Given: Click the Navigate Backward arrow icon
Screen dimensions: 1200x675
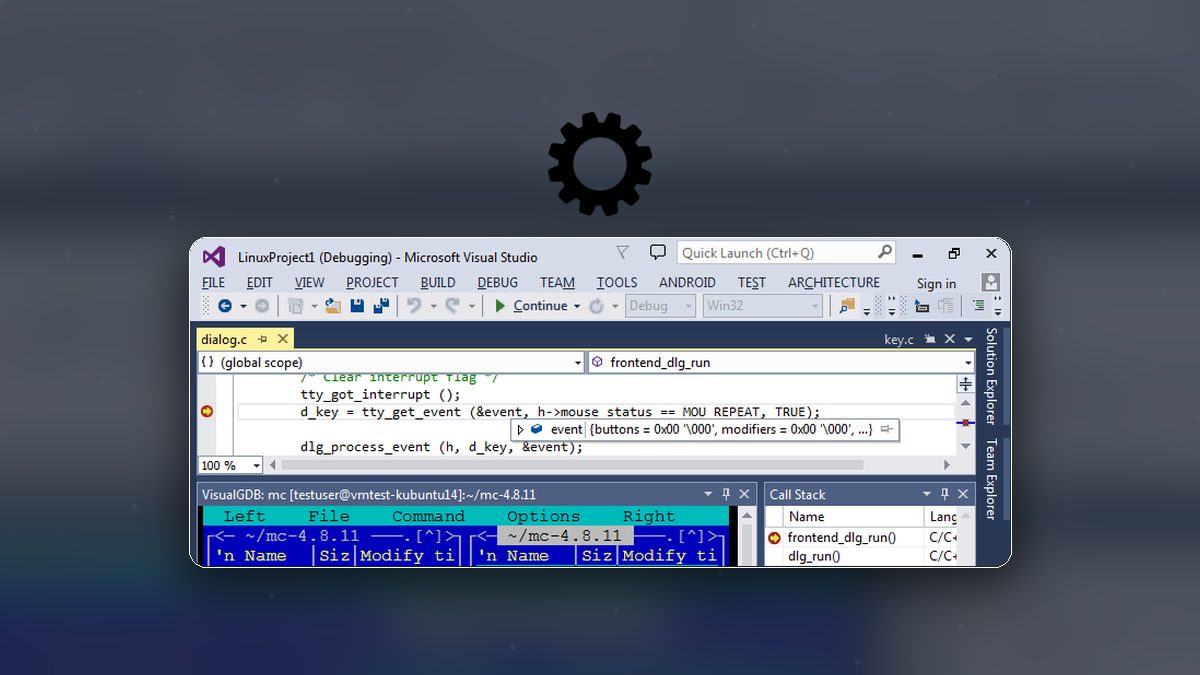Looking at the screenshot, I should pyautogui.click(x=225, y=306).
